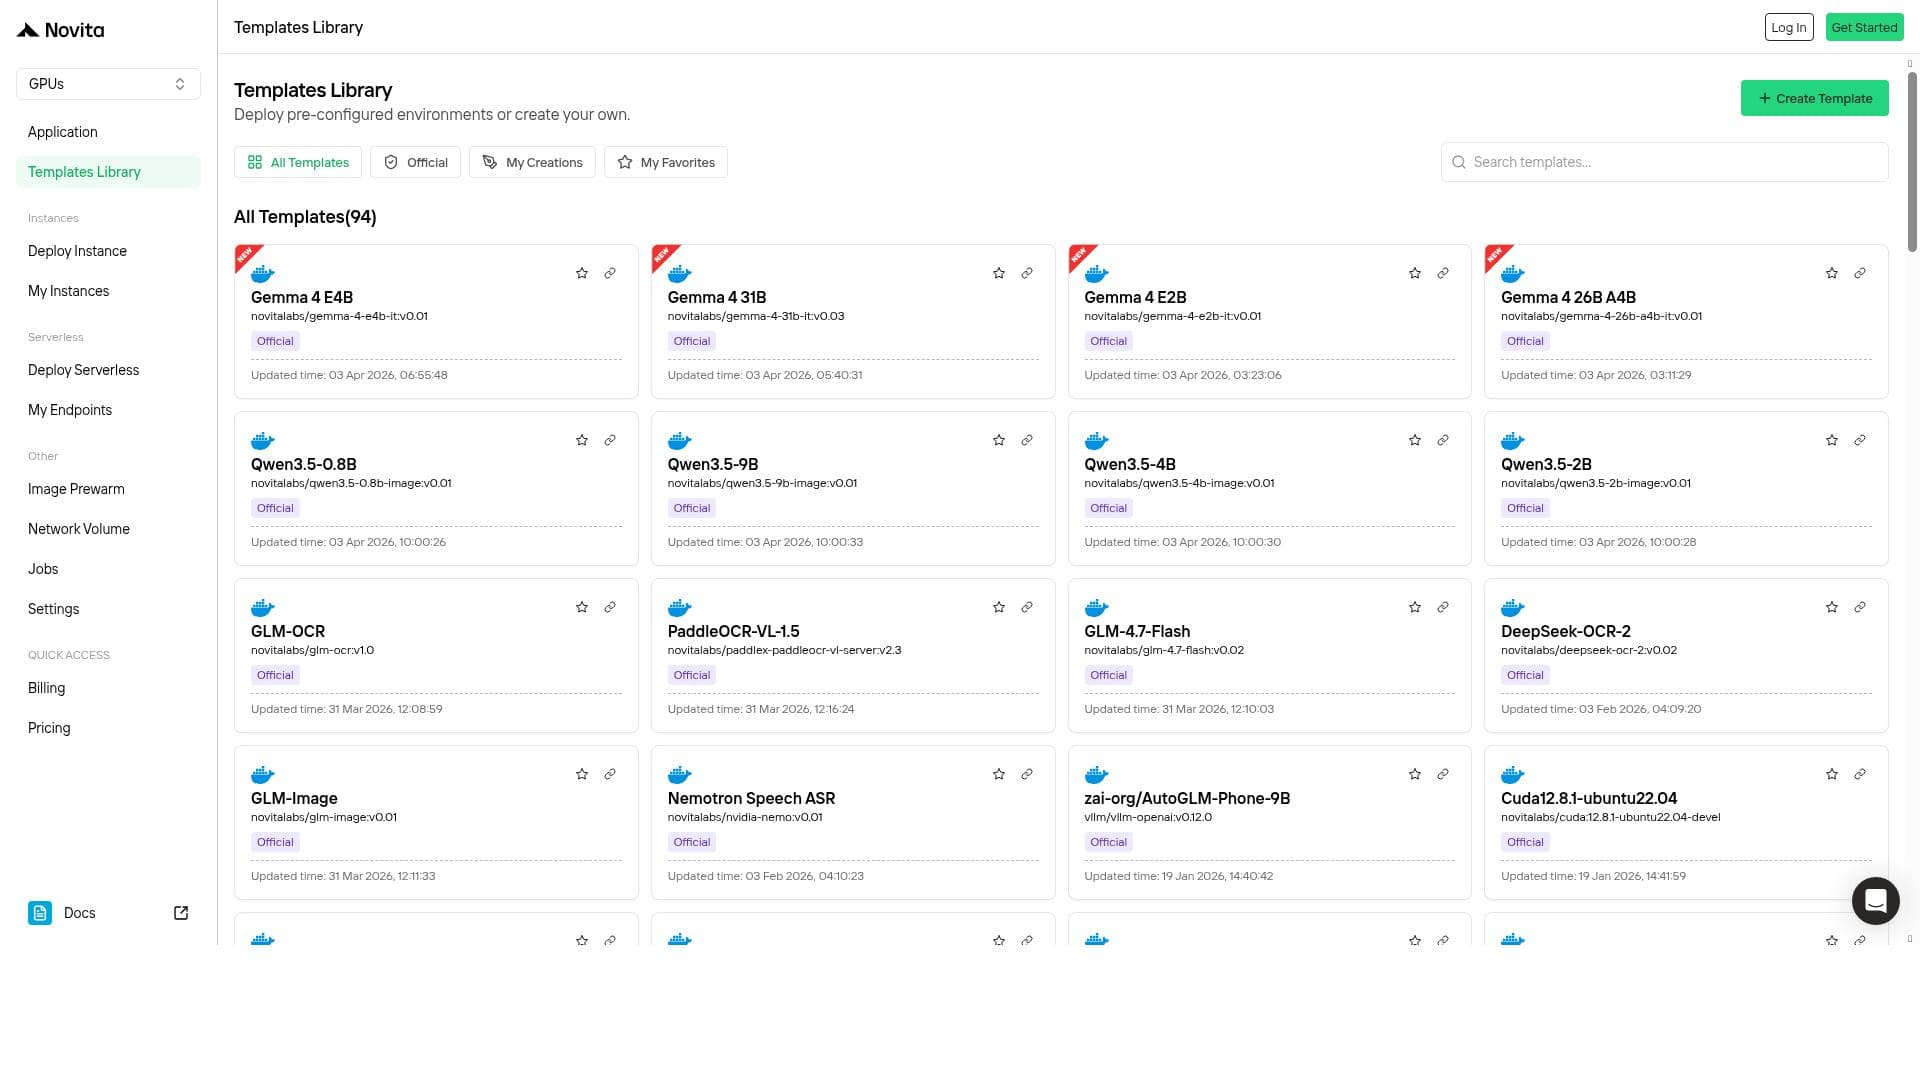Click link icon on GLM-4.7-Flash card
1920x1080 pixels.
(1443, 607)
